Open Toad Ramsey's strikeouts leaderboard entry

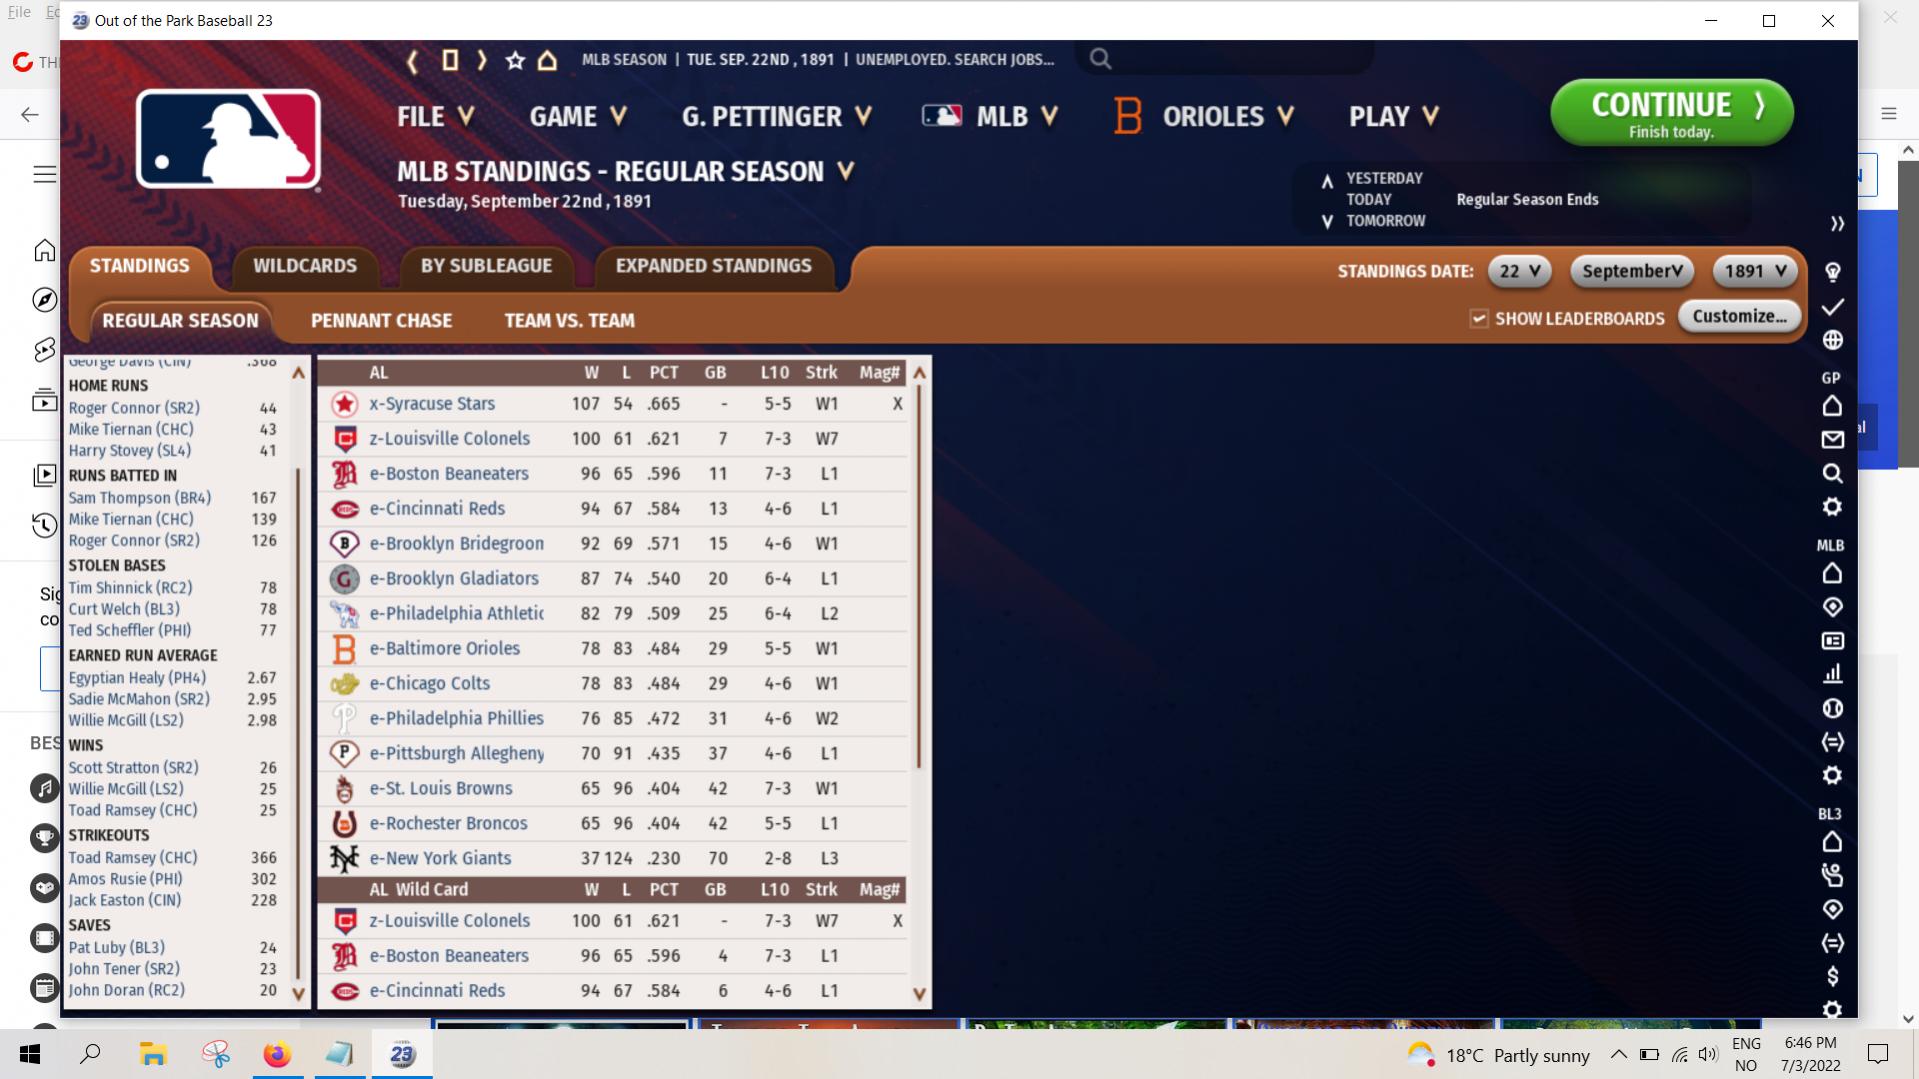pyautogui.click(x=133, y=858)
